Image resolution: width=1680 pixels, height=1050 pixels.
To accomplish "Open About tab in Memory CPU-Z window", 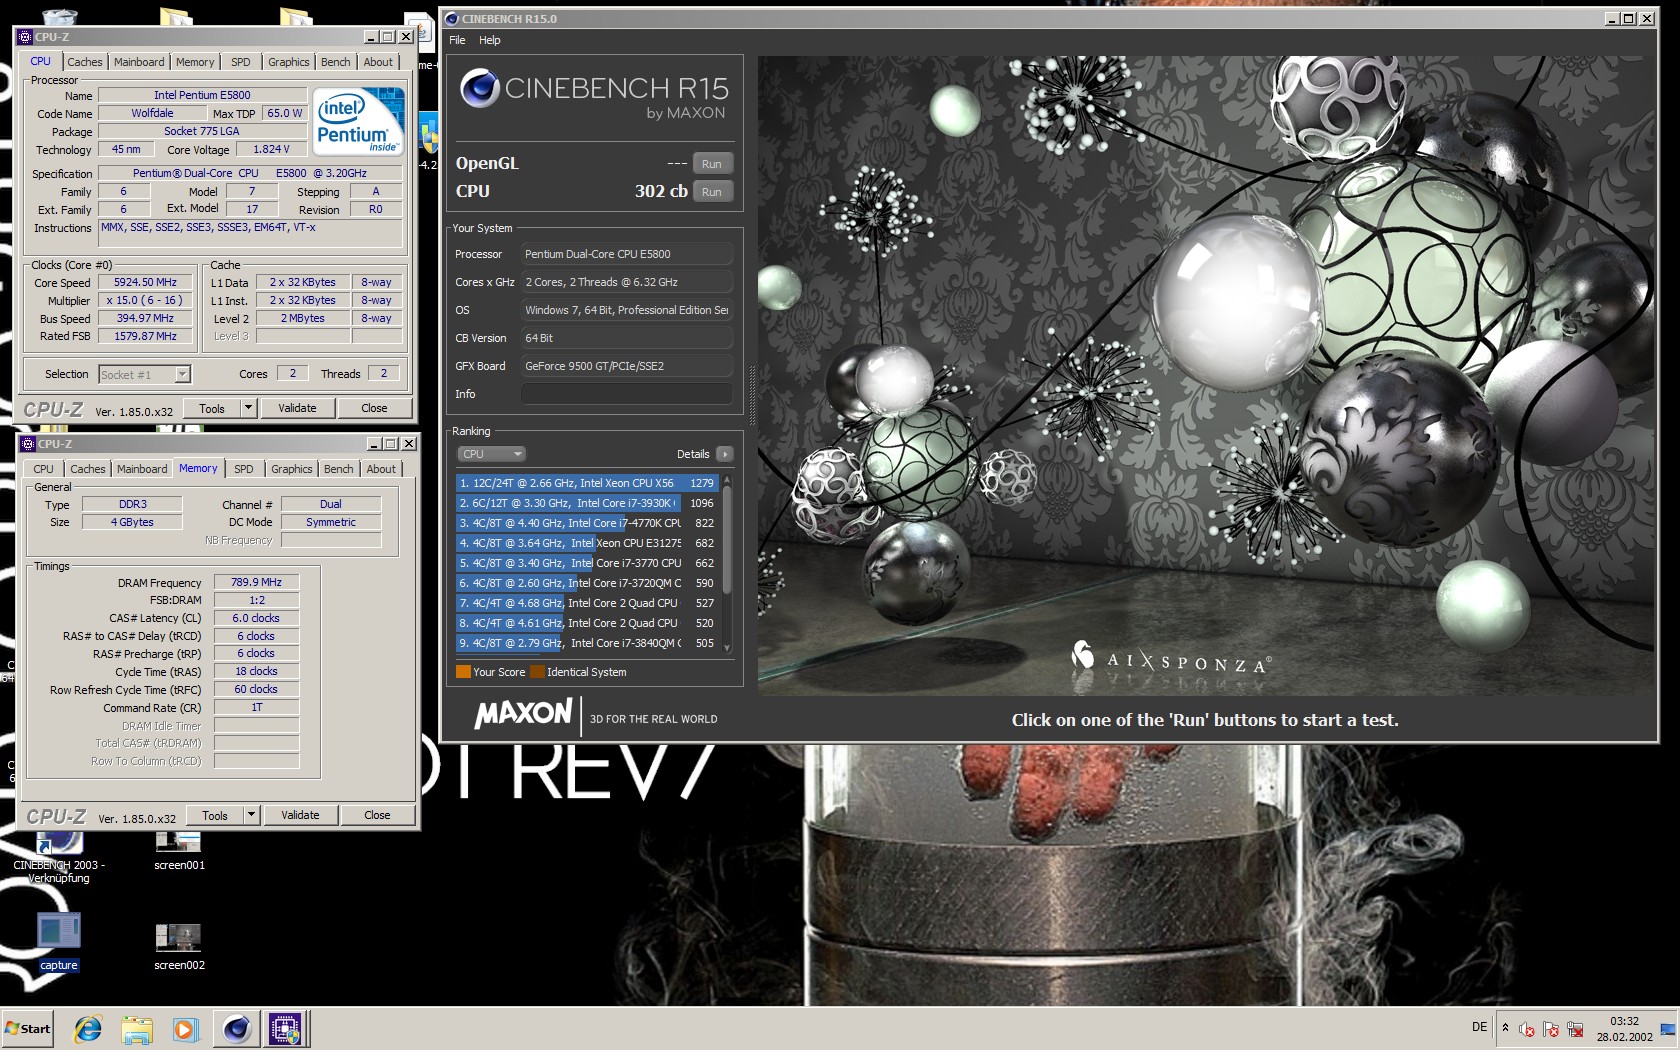I will pos(381,469).
